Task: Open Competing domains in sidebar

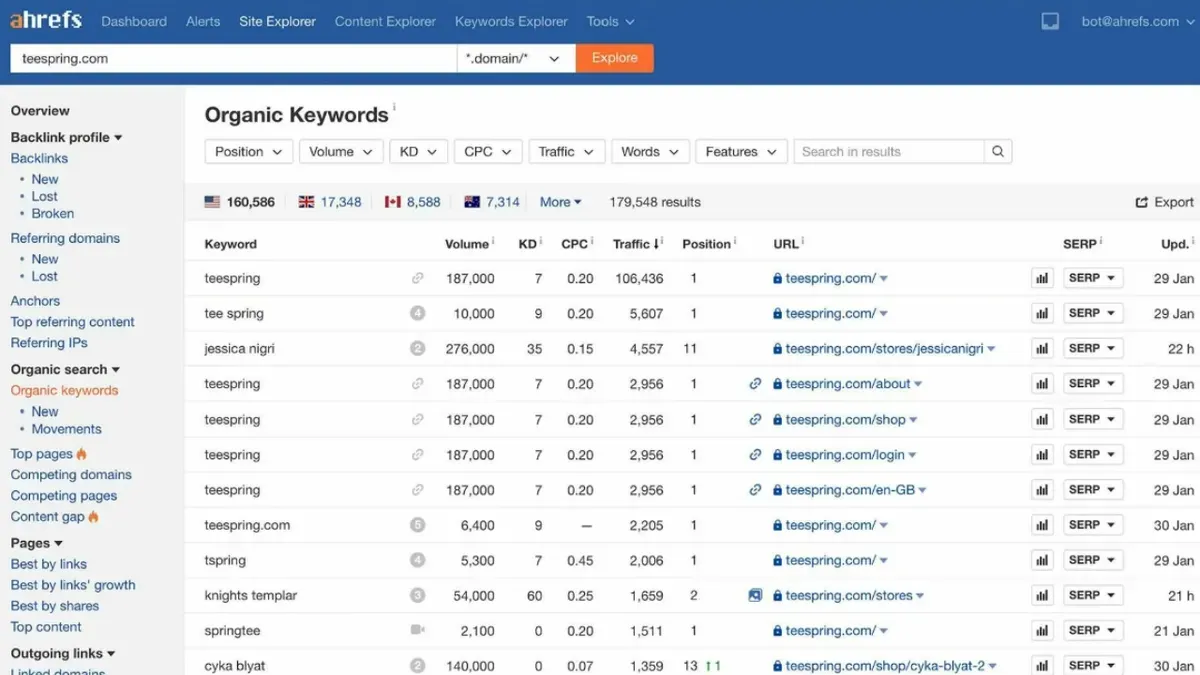Action: (x=71, y=475)
